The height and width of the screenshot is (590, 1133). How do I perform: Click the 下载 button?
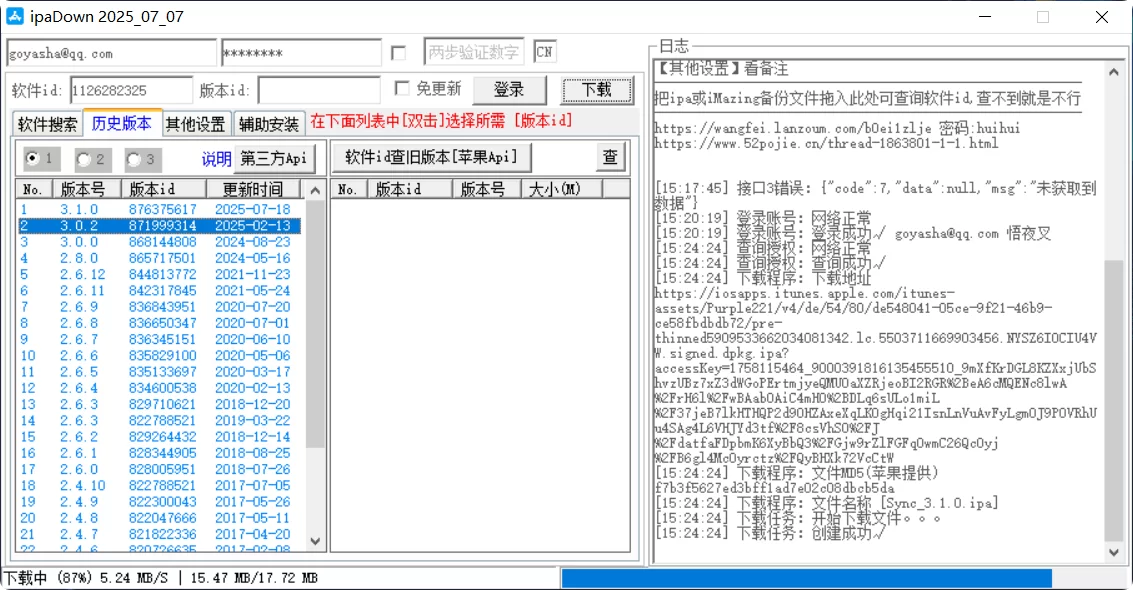click(597, 88)
